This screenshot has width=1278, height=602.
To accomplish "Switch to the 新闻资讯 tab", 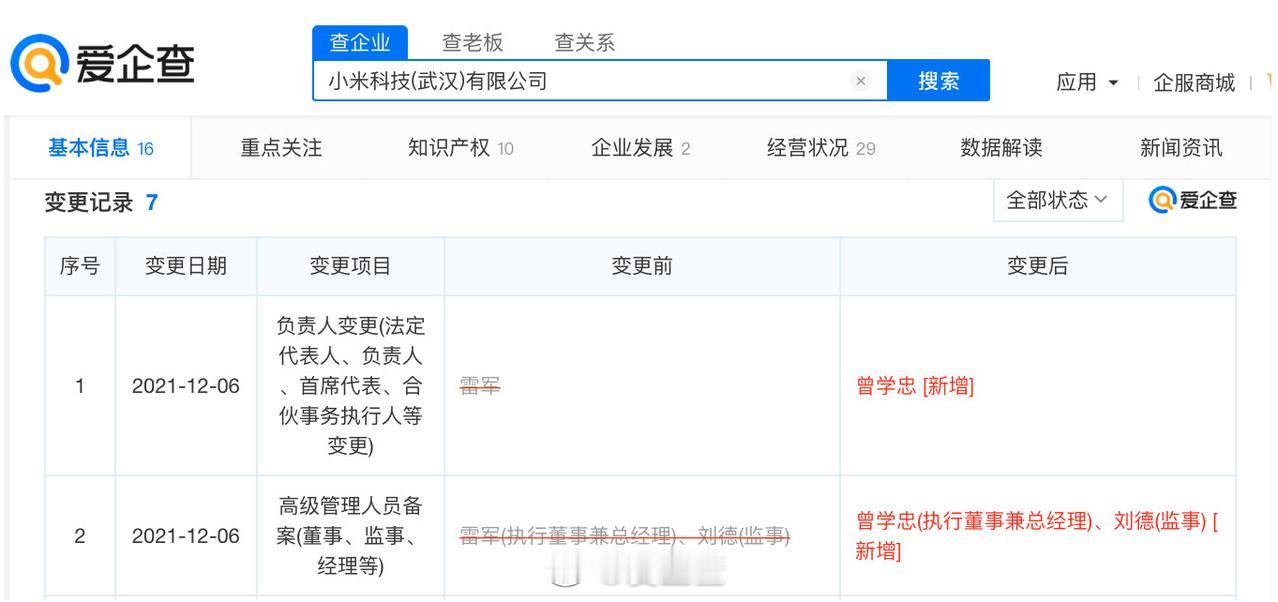I will [1181, 148].
